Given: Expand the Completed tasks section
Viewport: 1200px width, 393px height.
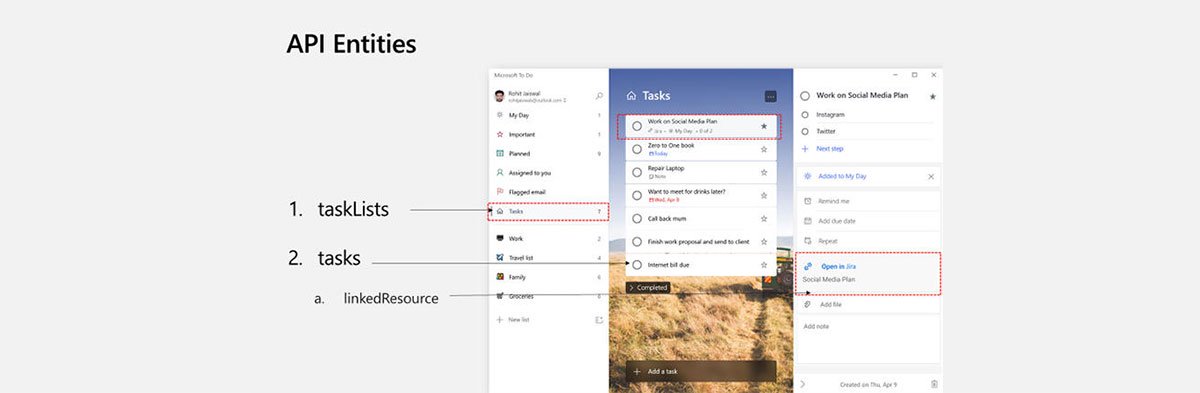Looking at the screenshot, I should [647, 287].
